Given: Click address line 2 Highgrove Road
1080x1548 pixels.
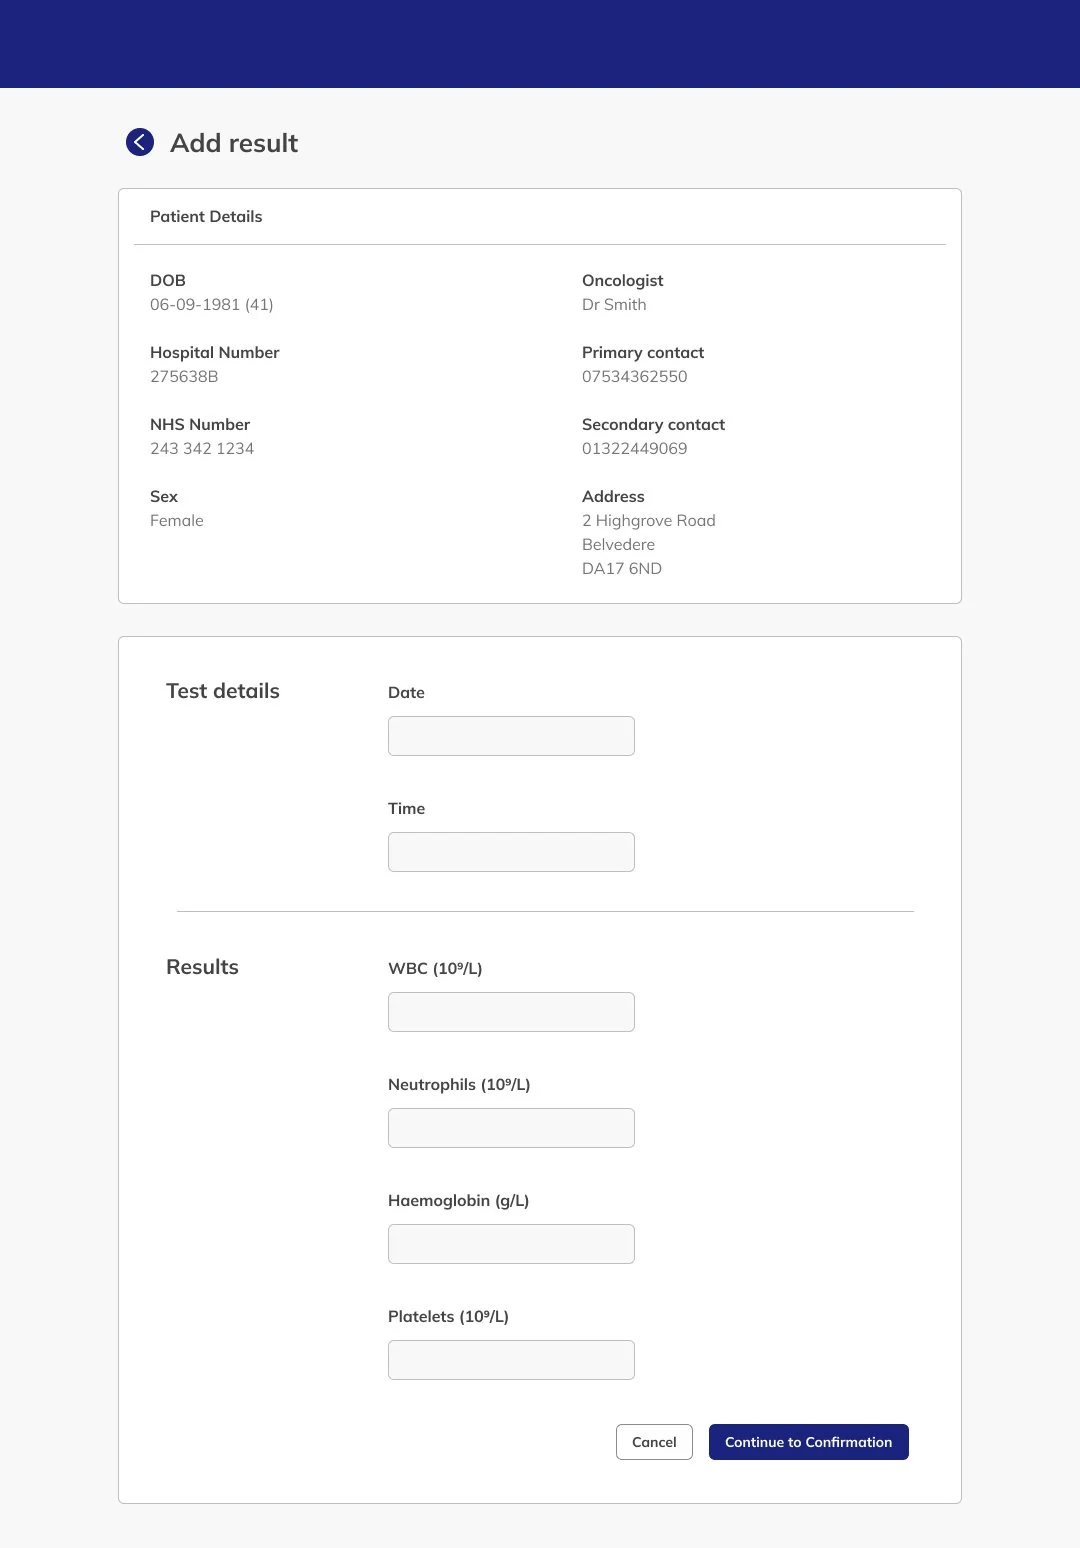Looking at the screenshot, I should coord(649,520).
